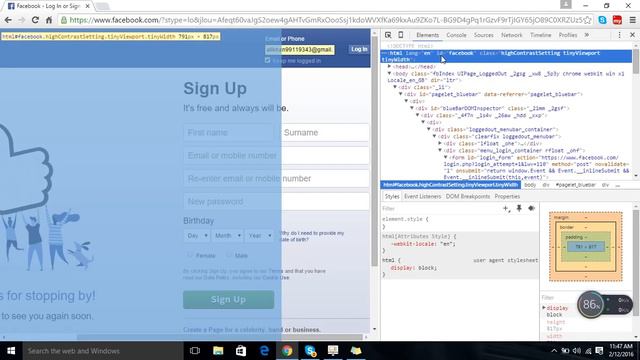Open the Event Listeners pane tab
The image size is (640, 360).
tap(422, 196)
